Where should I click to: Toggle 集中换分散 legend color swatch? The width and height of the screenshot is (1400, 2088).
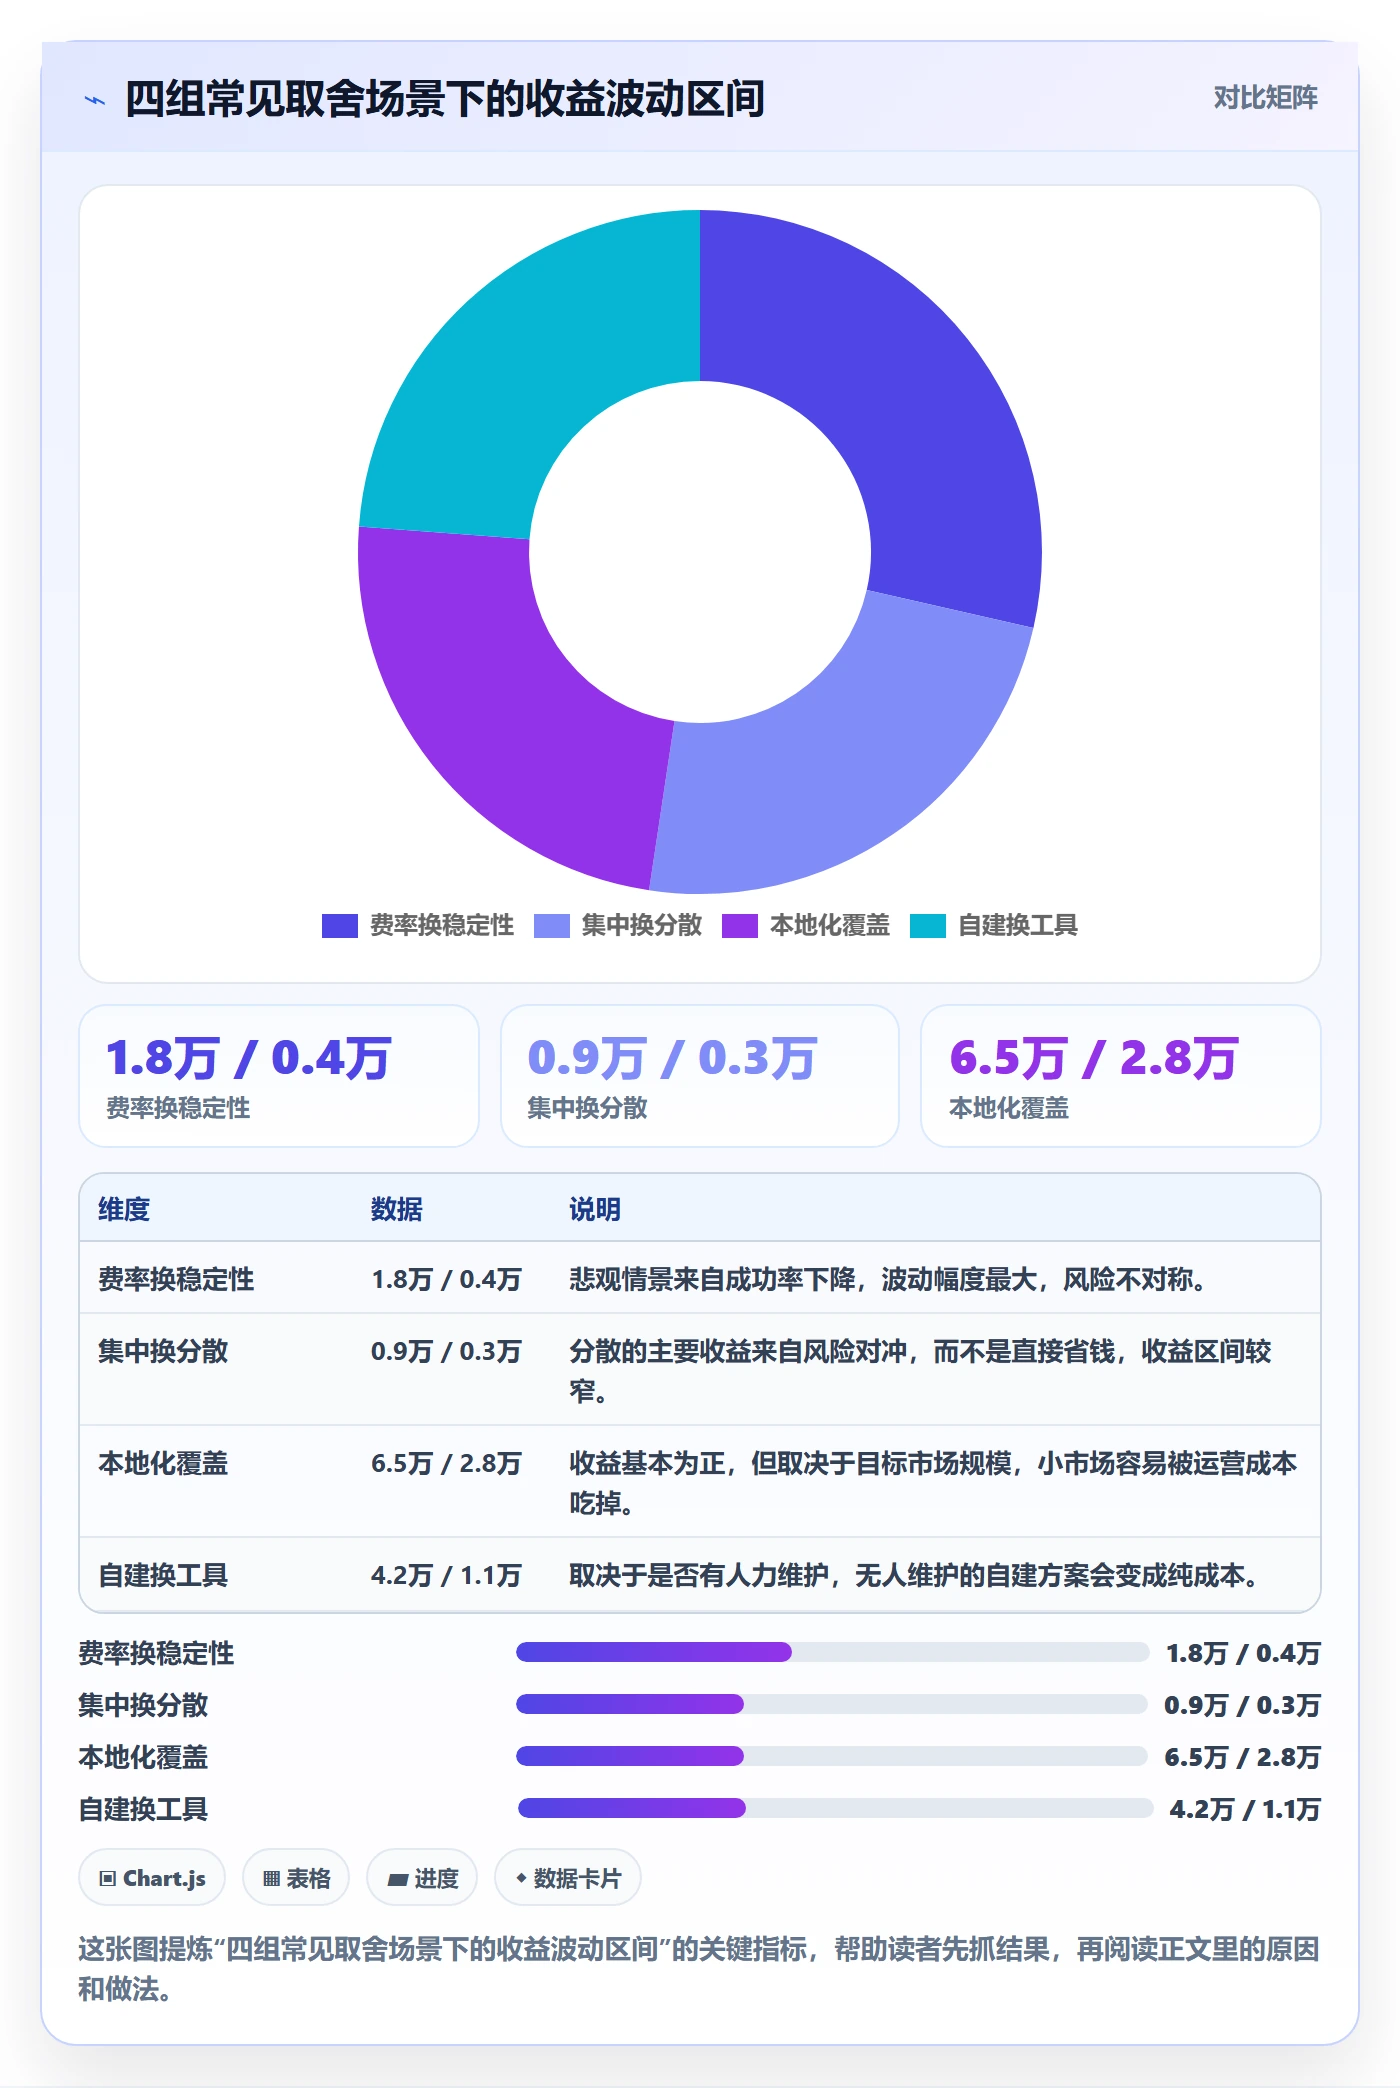[551, 926]
